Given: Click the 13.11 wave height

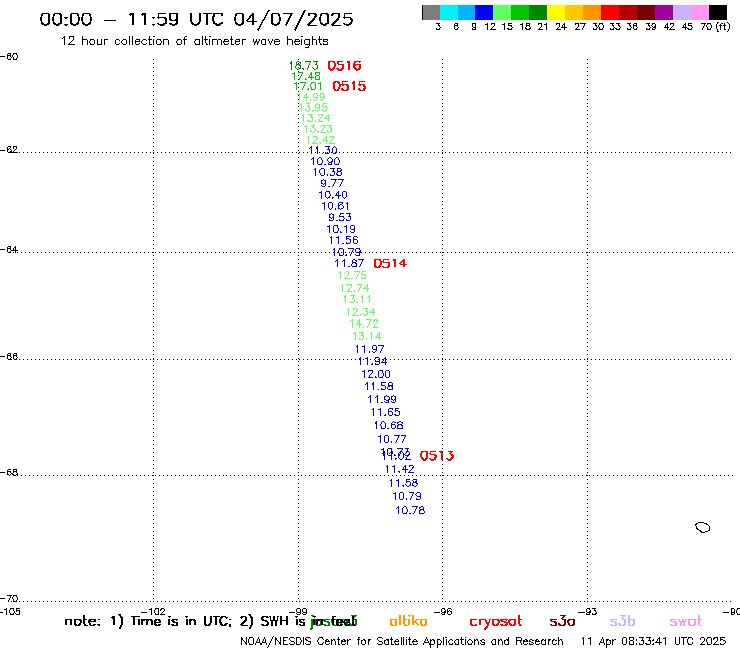Looking at the screenshot, I should [x=357, y=299].
